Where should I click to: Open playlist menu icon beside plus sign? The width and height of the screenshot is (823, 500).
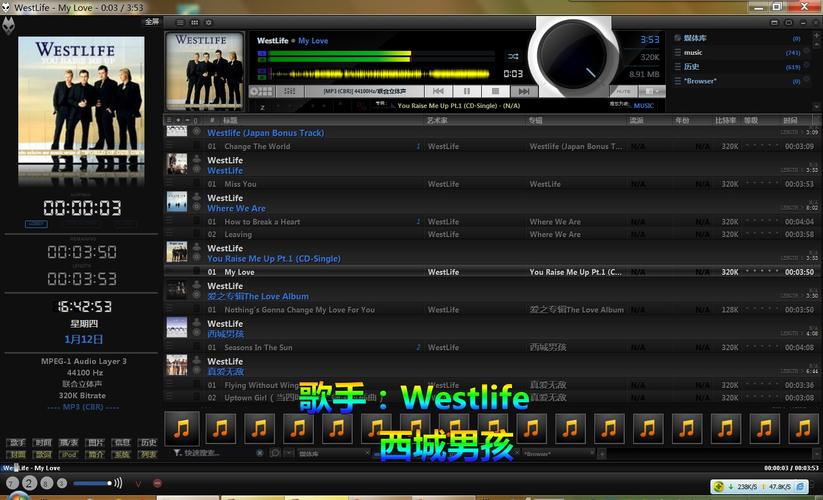tap(169, 120)
